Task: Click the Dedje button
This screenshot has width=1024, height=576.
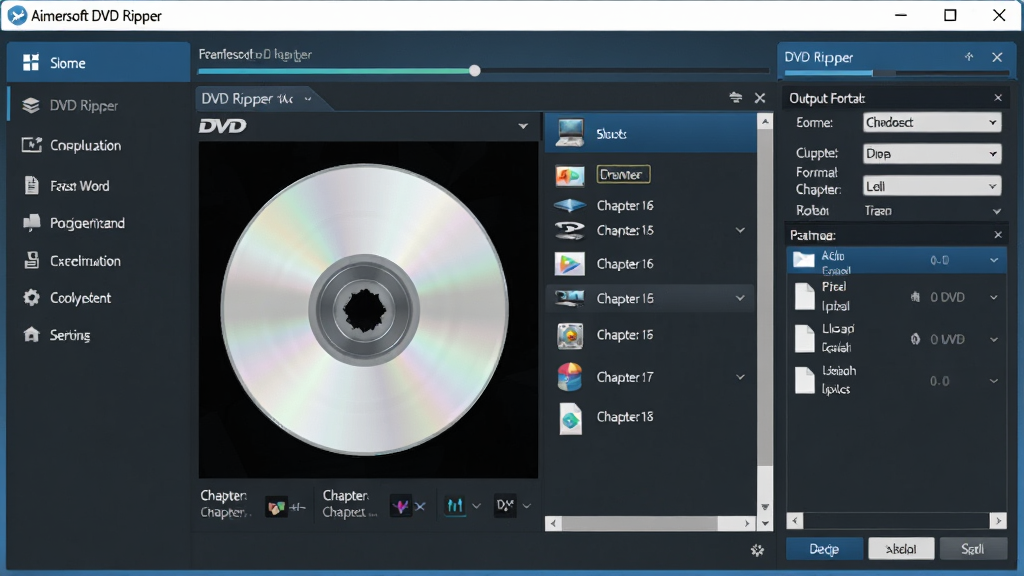Action: [x=824, y=549]
